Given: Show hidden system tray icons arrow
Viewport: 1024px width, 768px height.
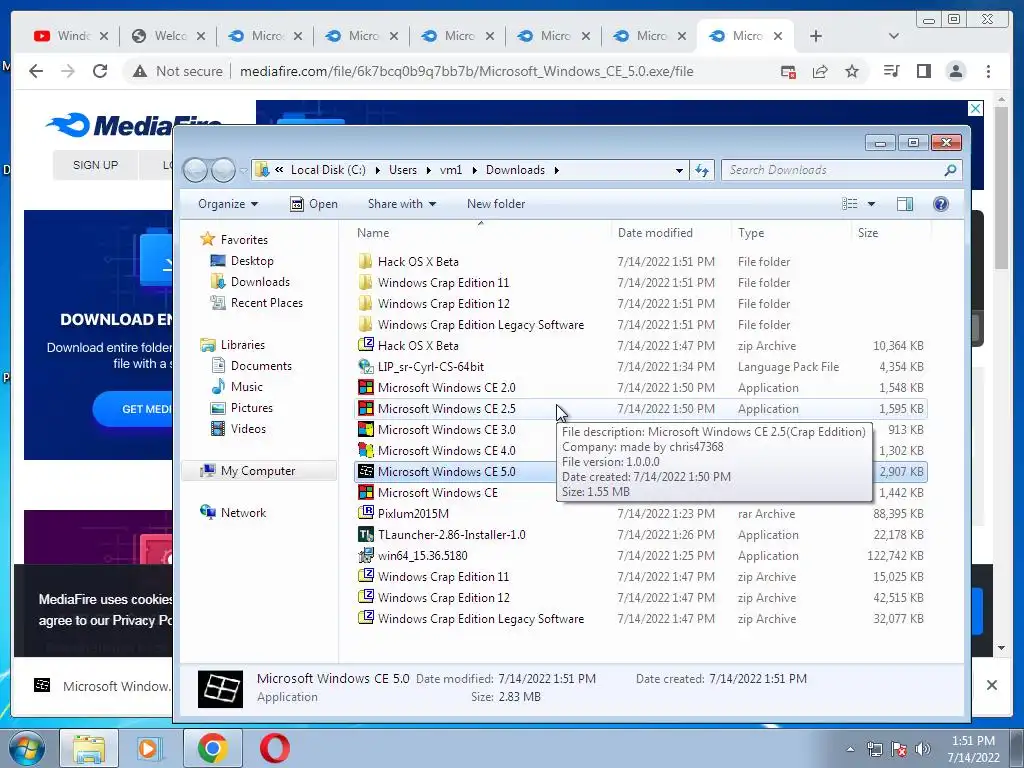Looking at the screenshot, I should [x=850, y=749].
